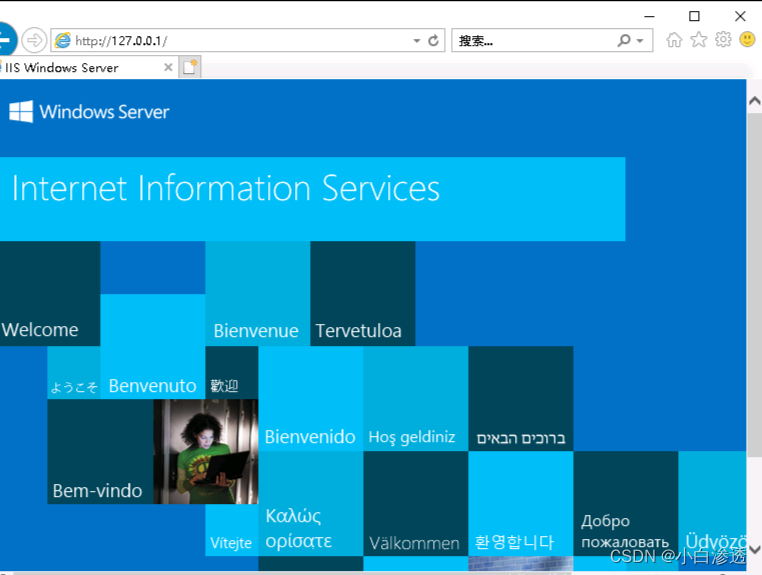The height and width of the screenshot is (575, 762).
Task: Click the Välkommen tile
Action: coord(416,504)
